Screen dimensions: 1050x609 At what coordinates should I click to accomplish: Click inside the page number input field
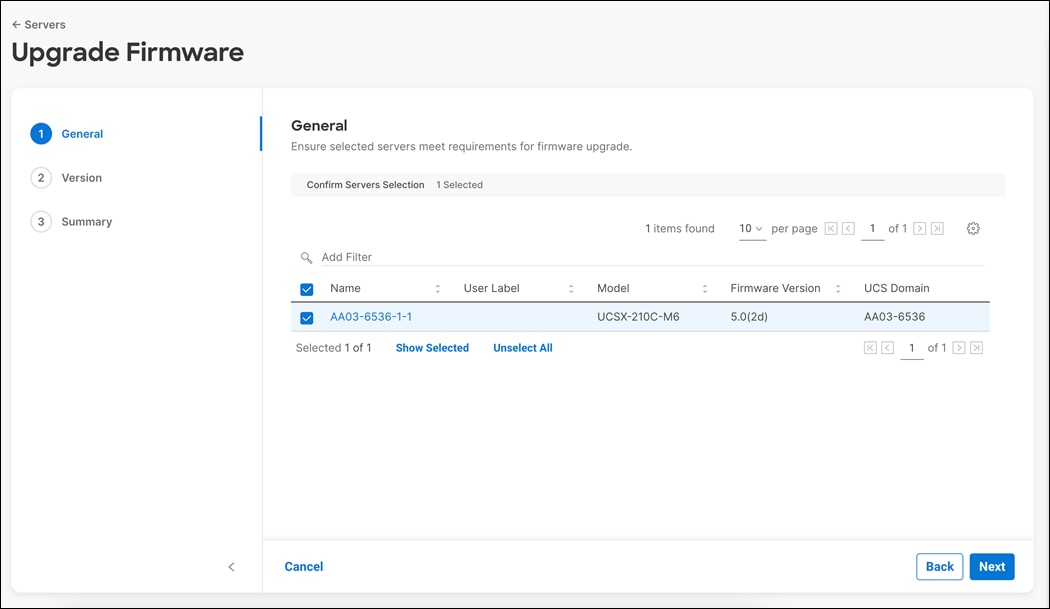(x=872, y=228)
